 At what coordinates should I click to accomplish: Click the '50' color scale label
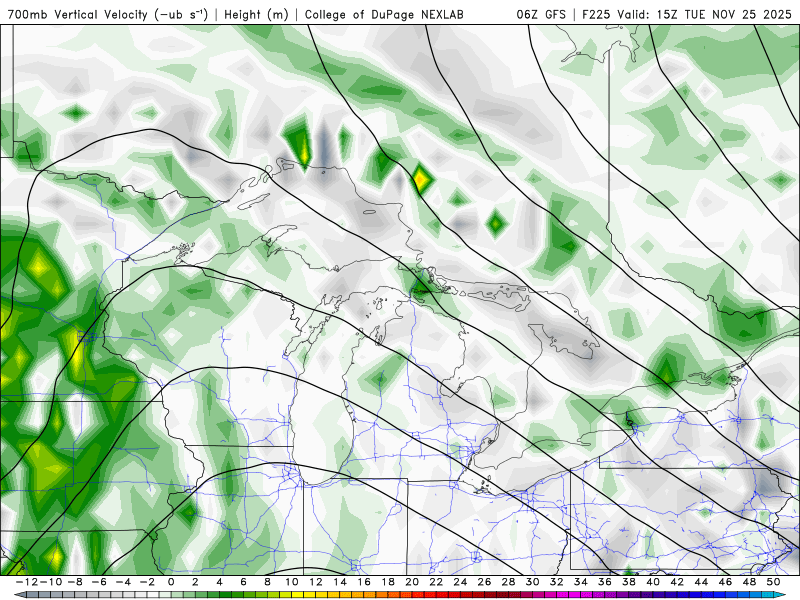tap(773, 582)
